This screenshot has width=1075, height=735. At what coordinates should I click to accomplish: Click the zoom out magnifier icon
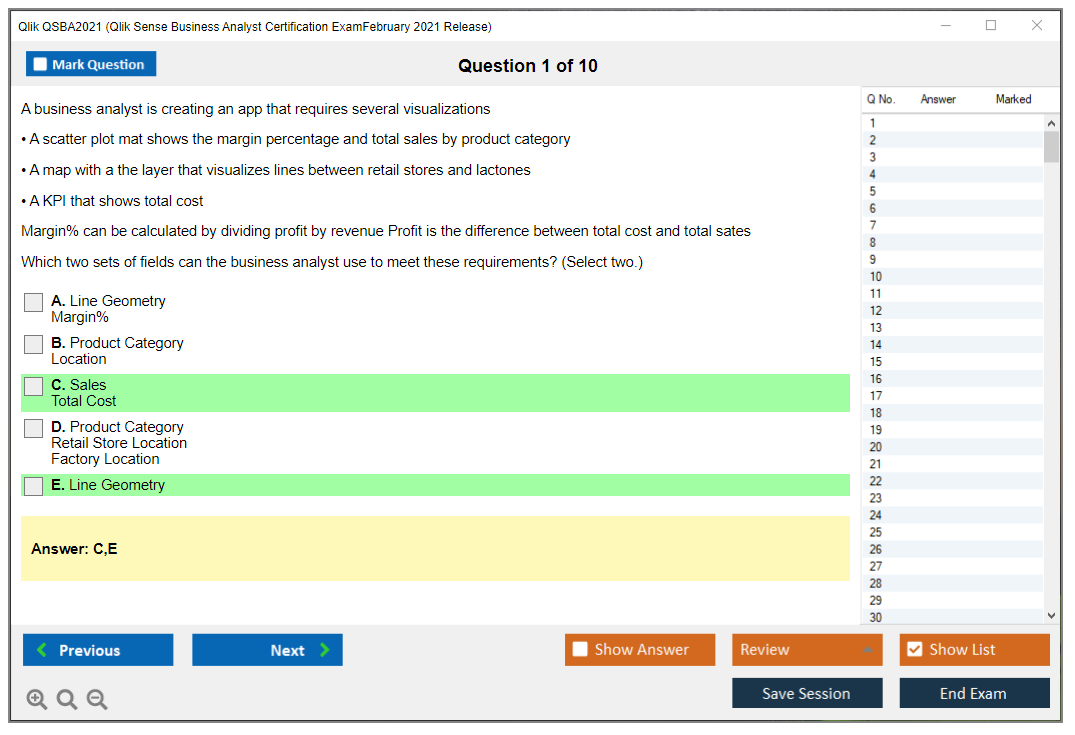click(97, 700)
